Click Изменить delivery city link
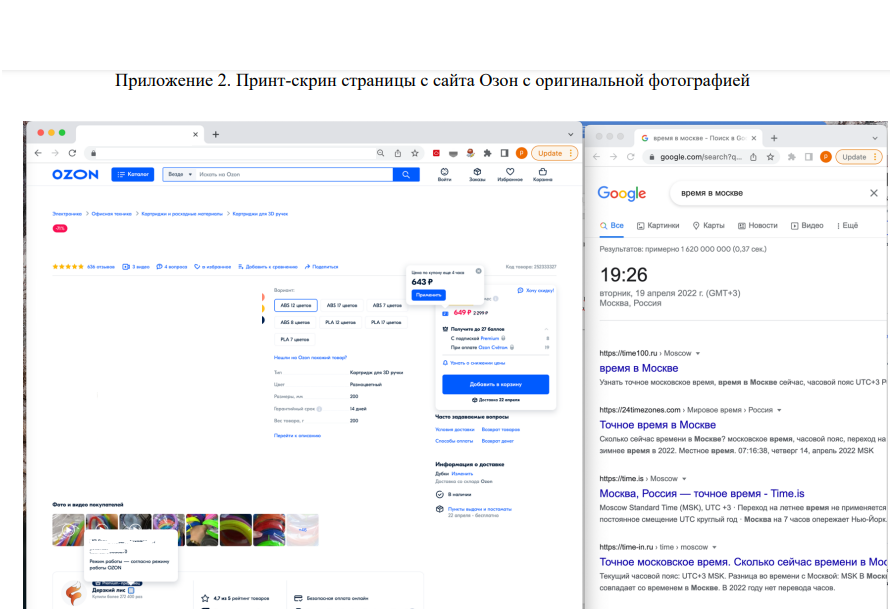890x614 pixels. click(x=462, y=473)
